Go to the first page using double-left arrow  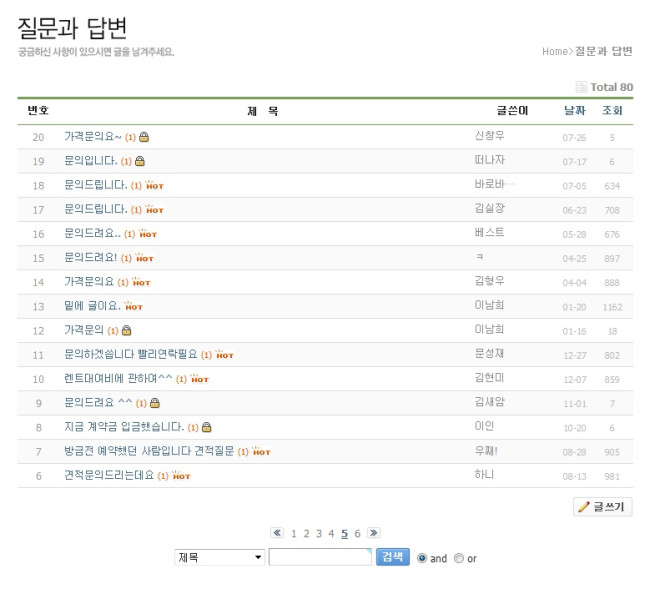tap(277, 533)
